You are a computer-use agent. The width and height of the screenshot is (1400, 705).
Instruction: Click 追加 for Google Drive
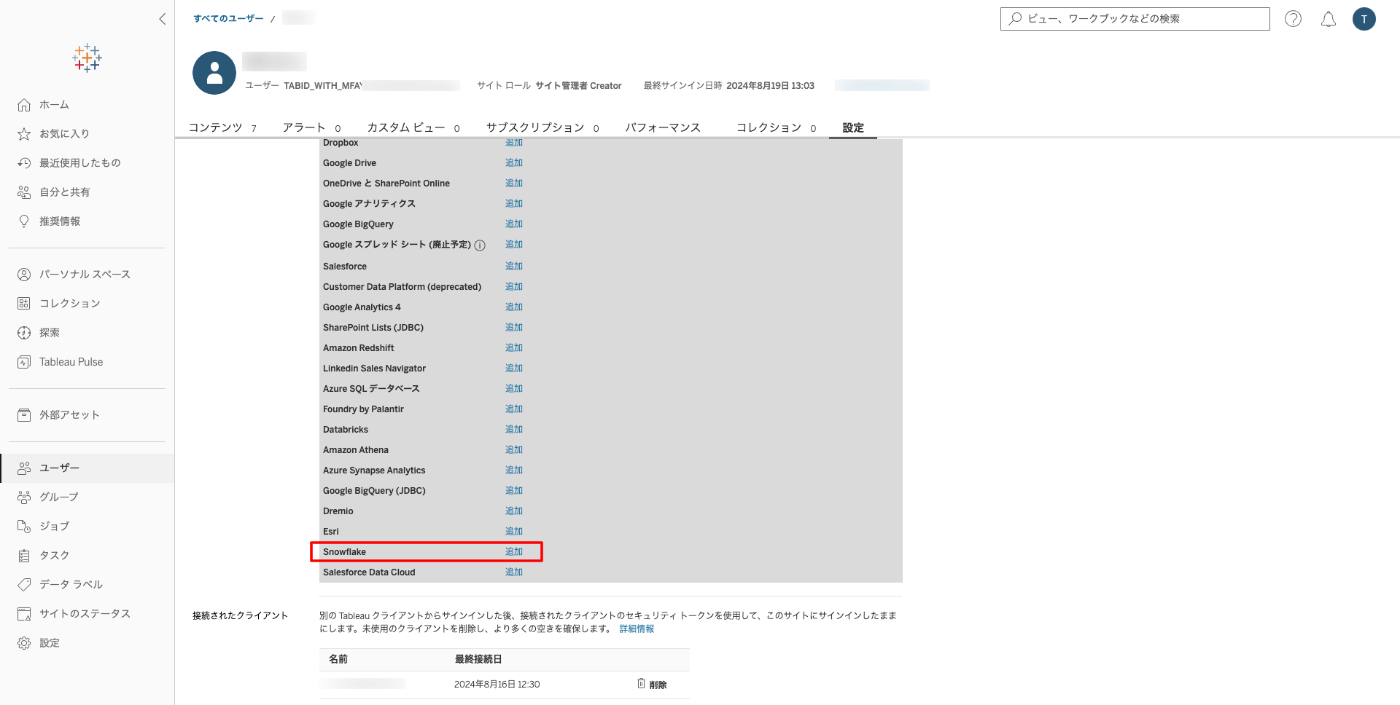(514, 163)
